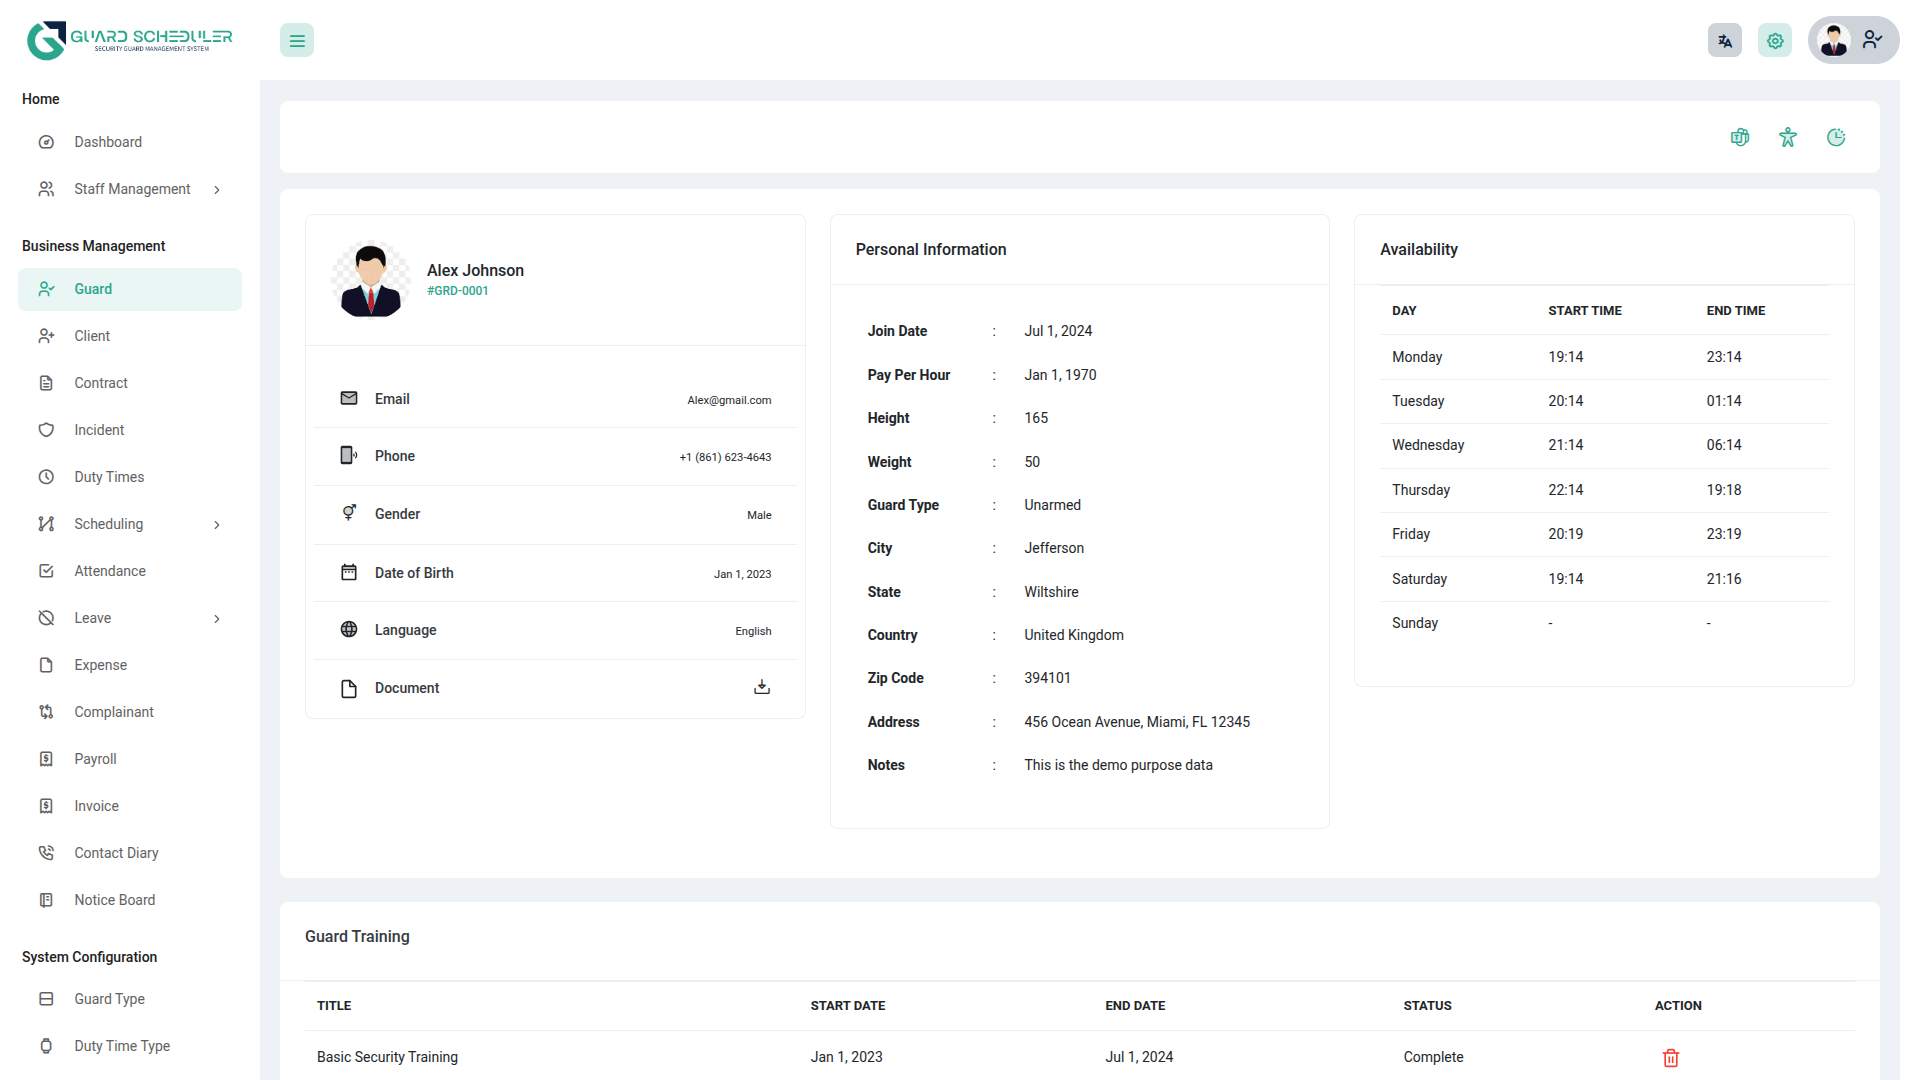
Task: Go to Dashboard in sidebar
Action: [108, 142]
